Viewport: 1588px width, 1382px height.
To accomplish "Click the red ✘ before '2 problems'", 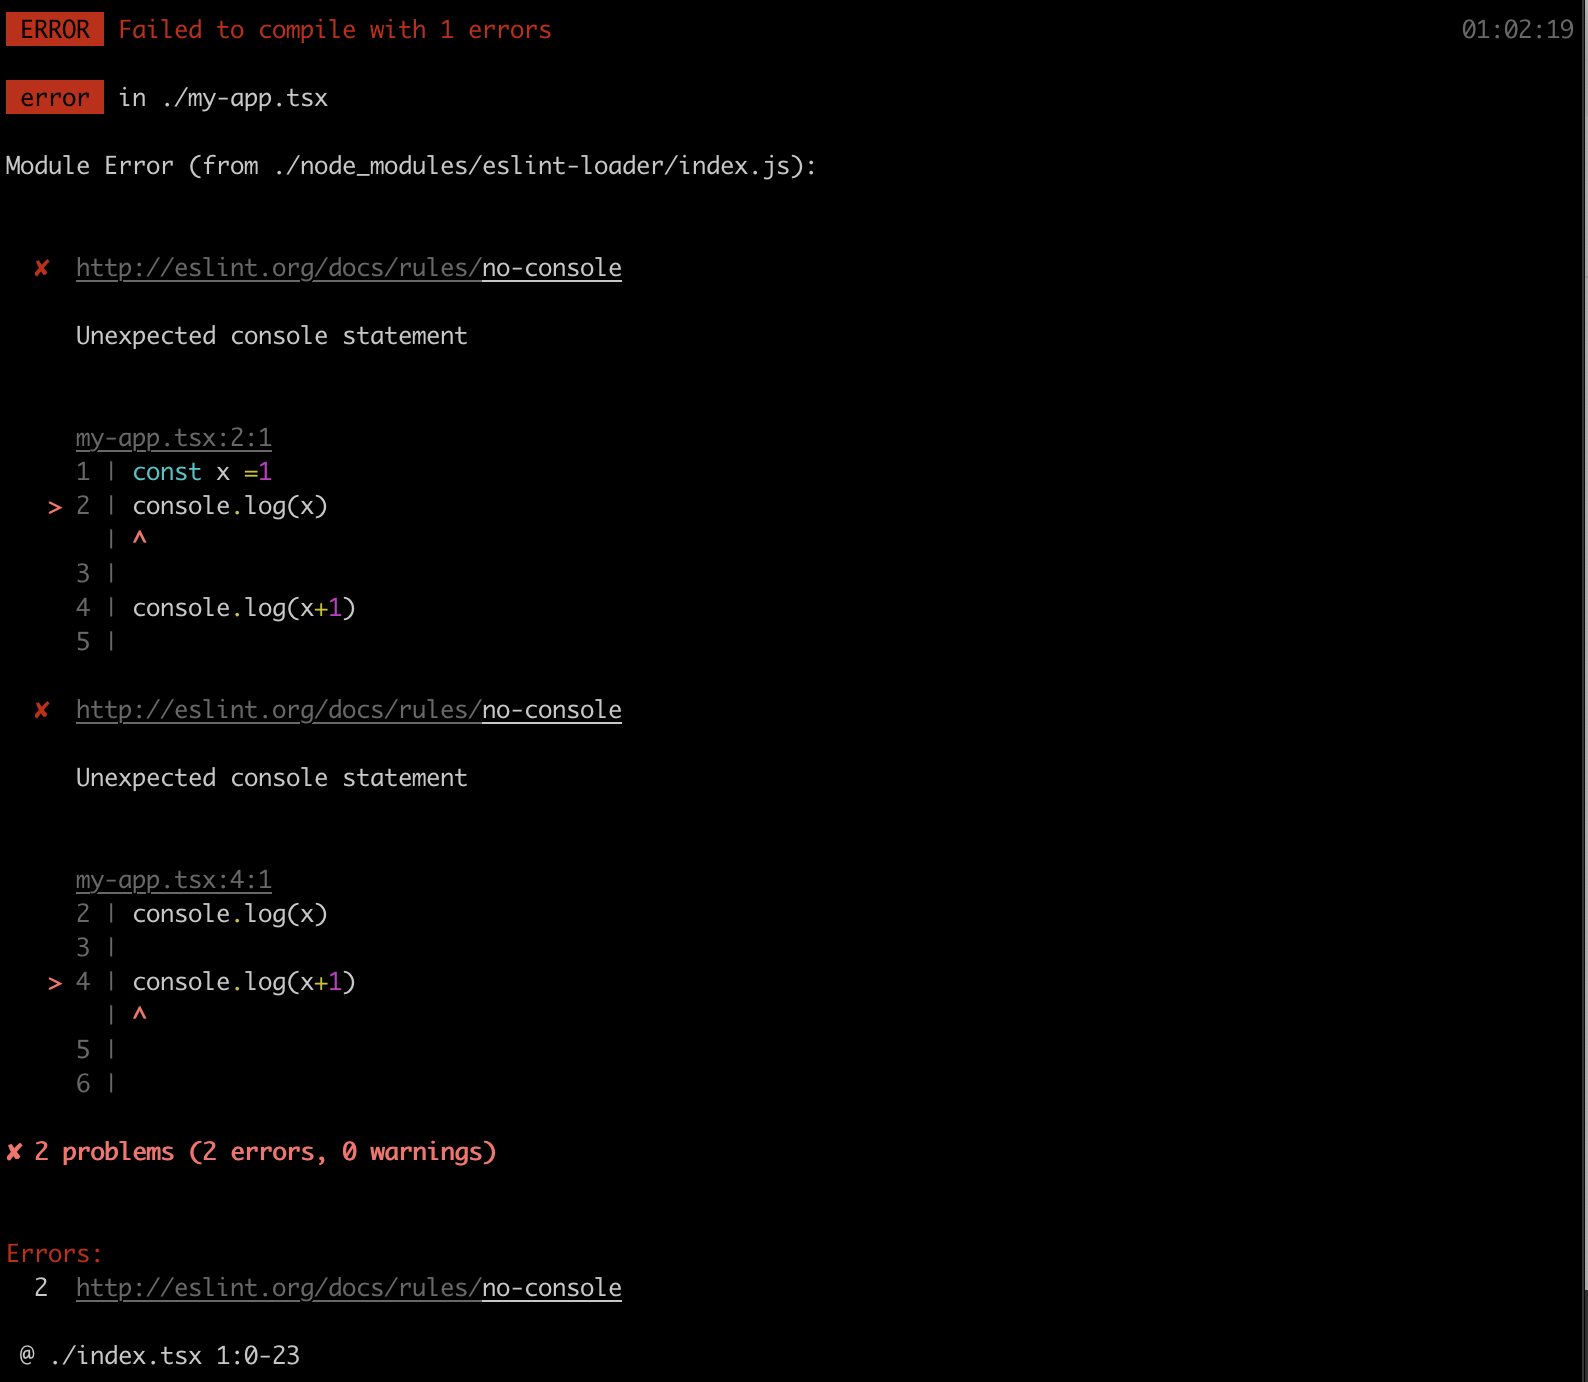I will coord(14,1152).
